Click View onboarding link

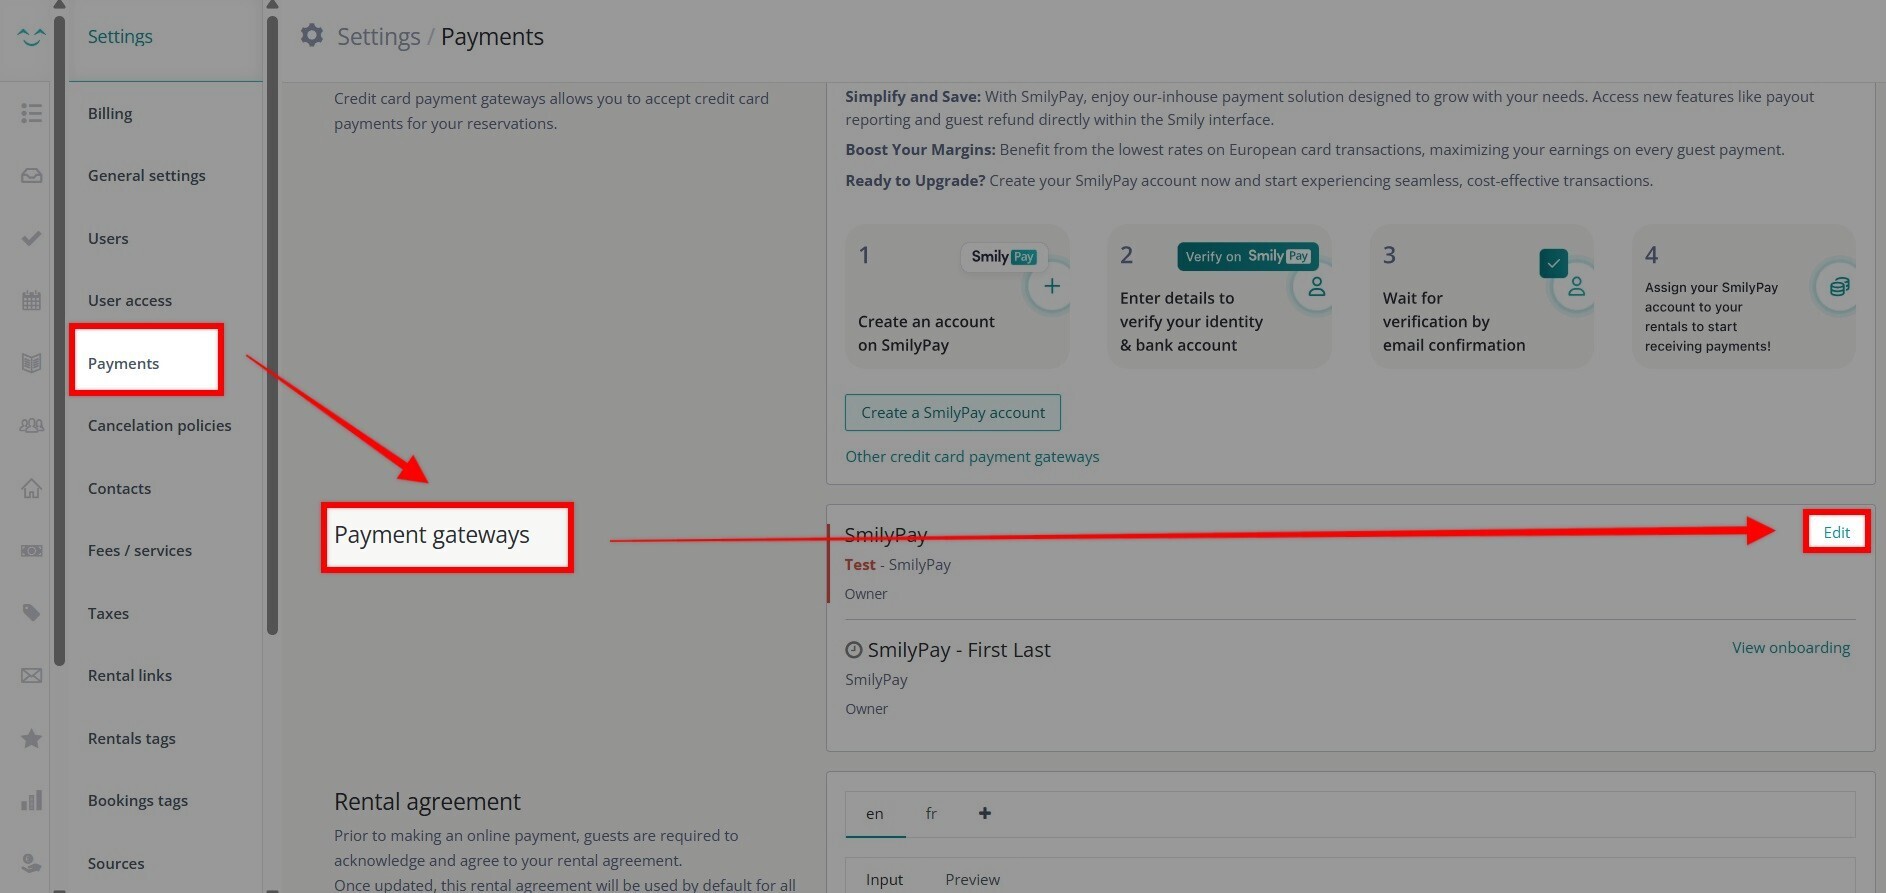[1790, 647]
